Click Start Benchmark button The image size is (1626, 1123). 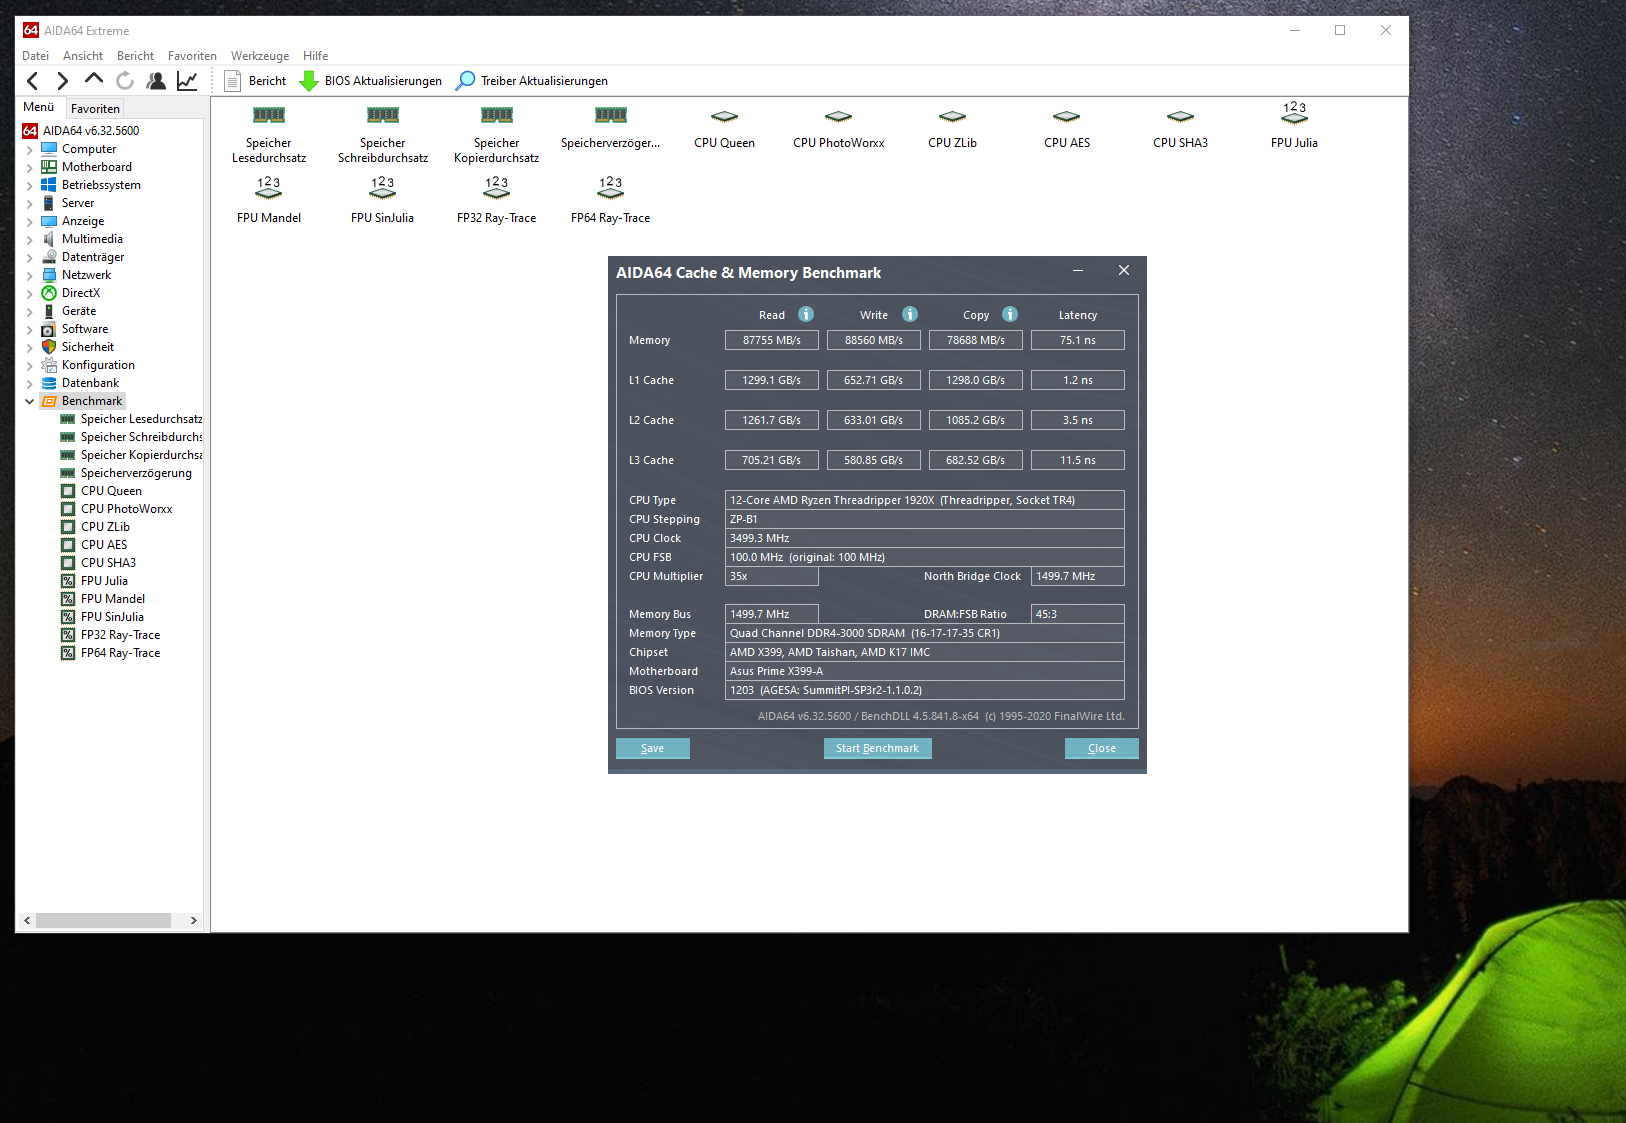(877, 748)
